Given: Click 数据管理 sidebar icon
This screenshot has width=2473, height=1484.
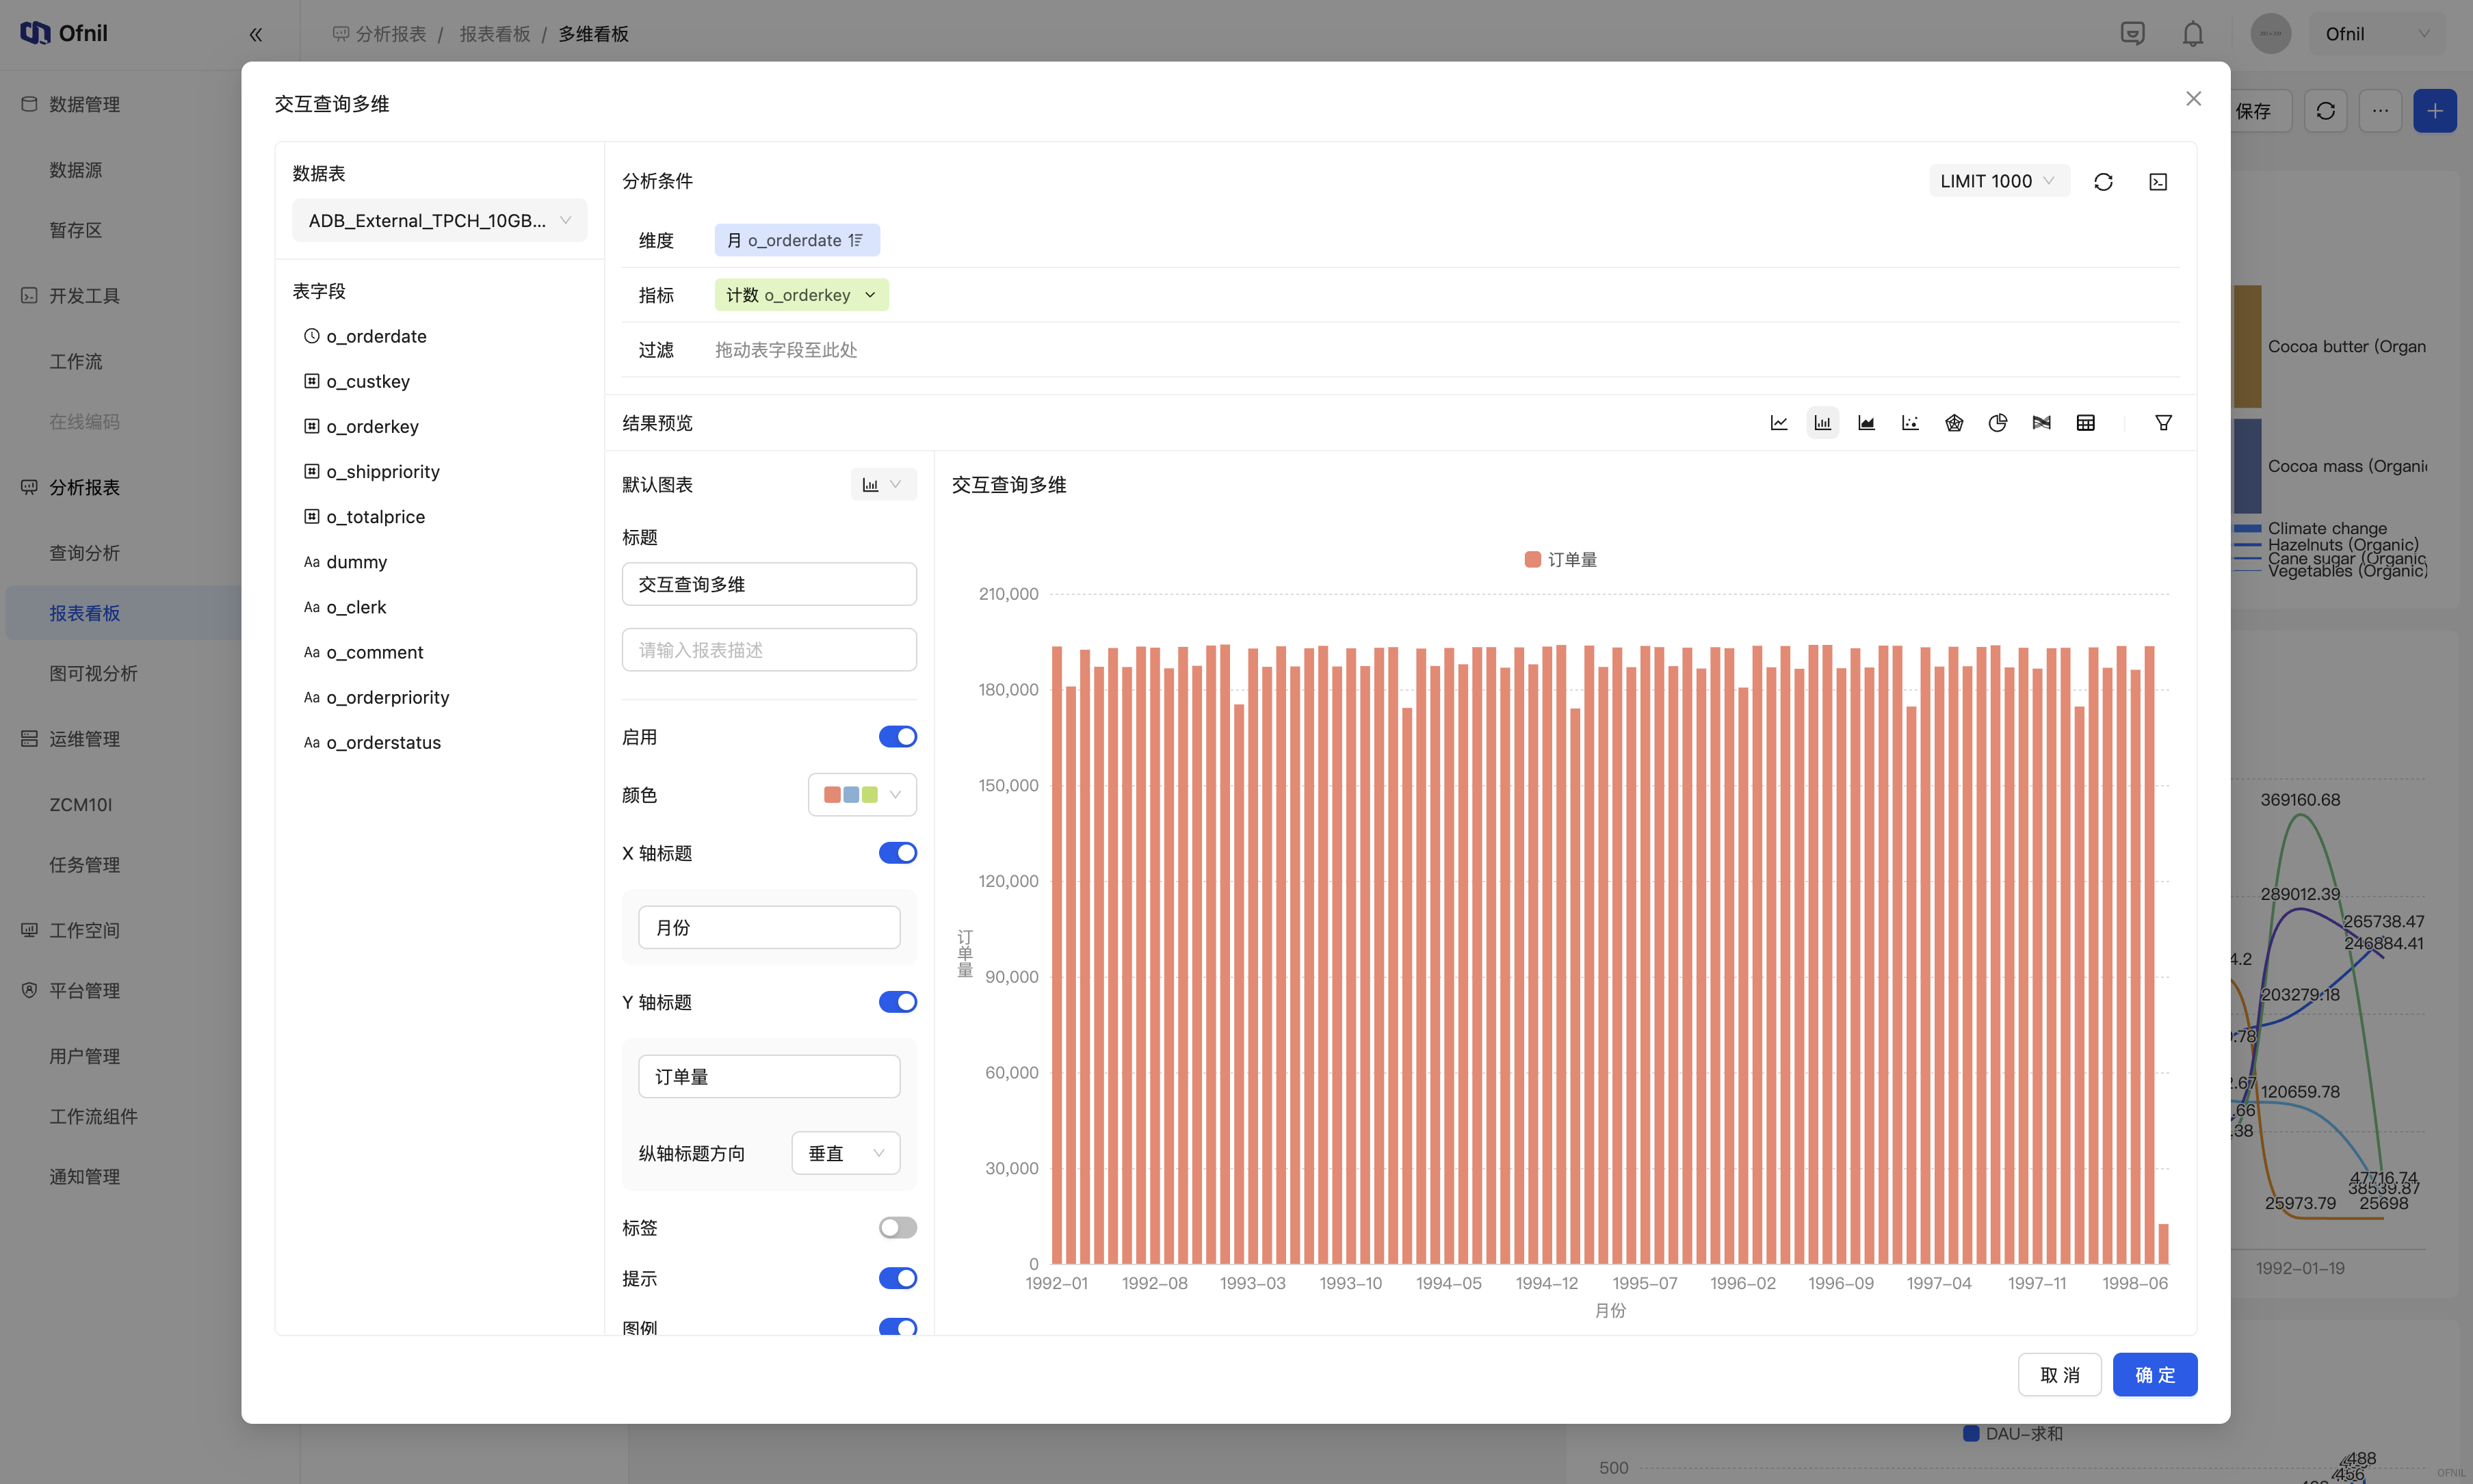Looking at the screenshot, I should (x=29, y=104).
